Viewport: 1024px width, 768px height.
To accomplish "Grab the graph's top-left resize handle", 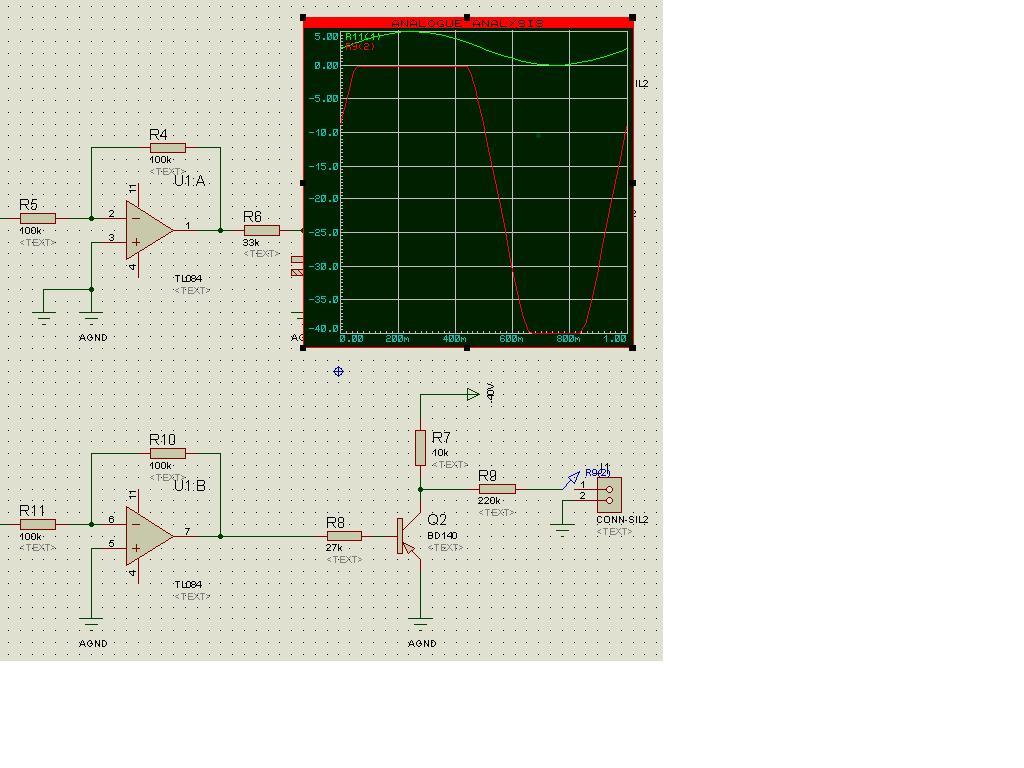I will [304, 18].
